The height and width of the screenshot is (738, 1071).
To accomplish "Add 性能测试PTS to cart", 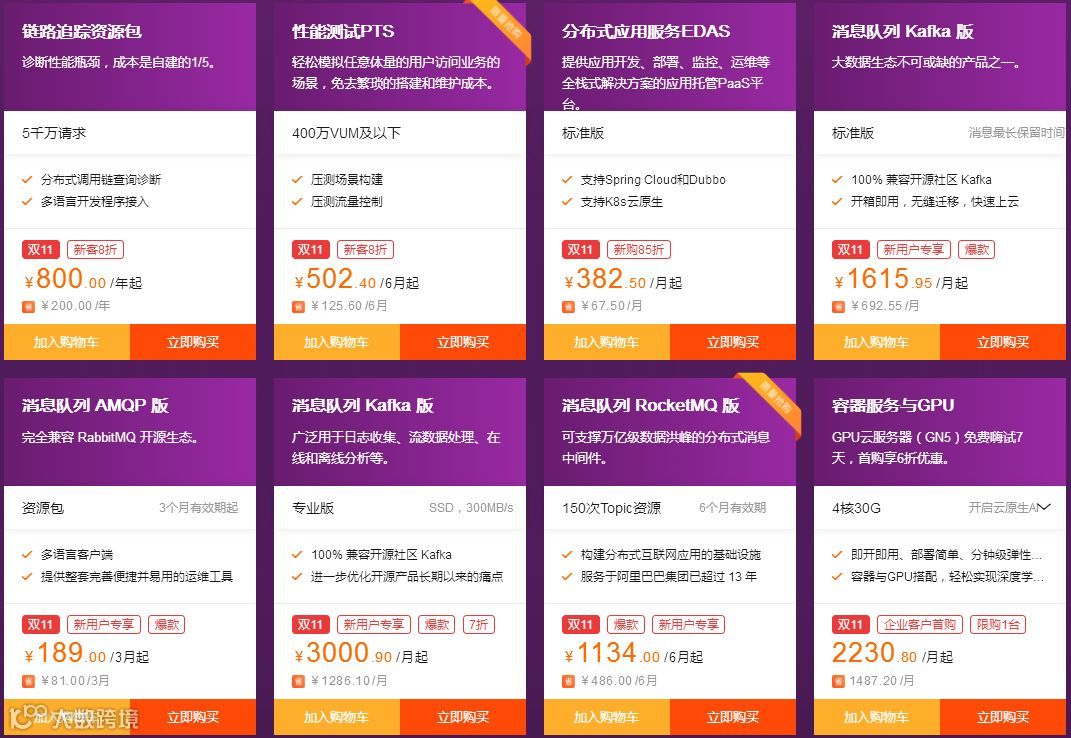I will point(337,342).
